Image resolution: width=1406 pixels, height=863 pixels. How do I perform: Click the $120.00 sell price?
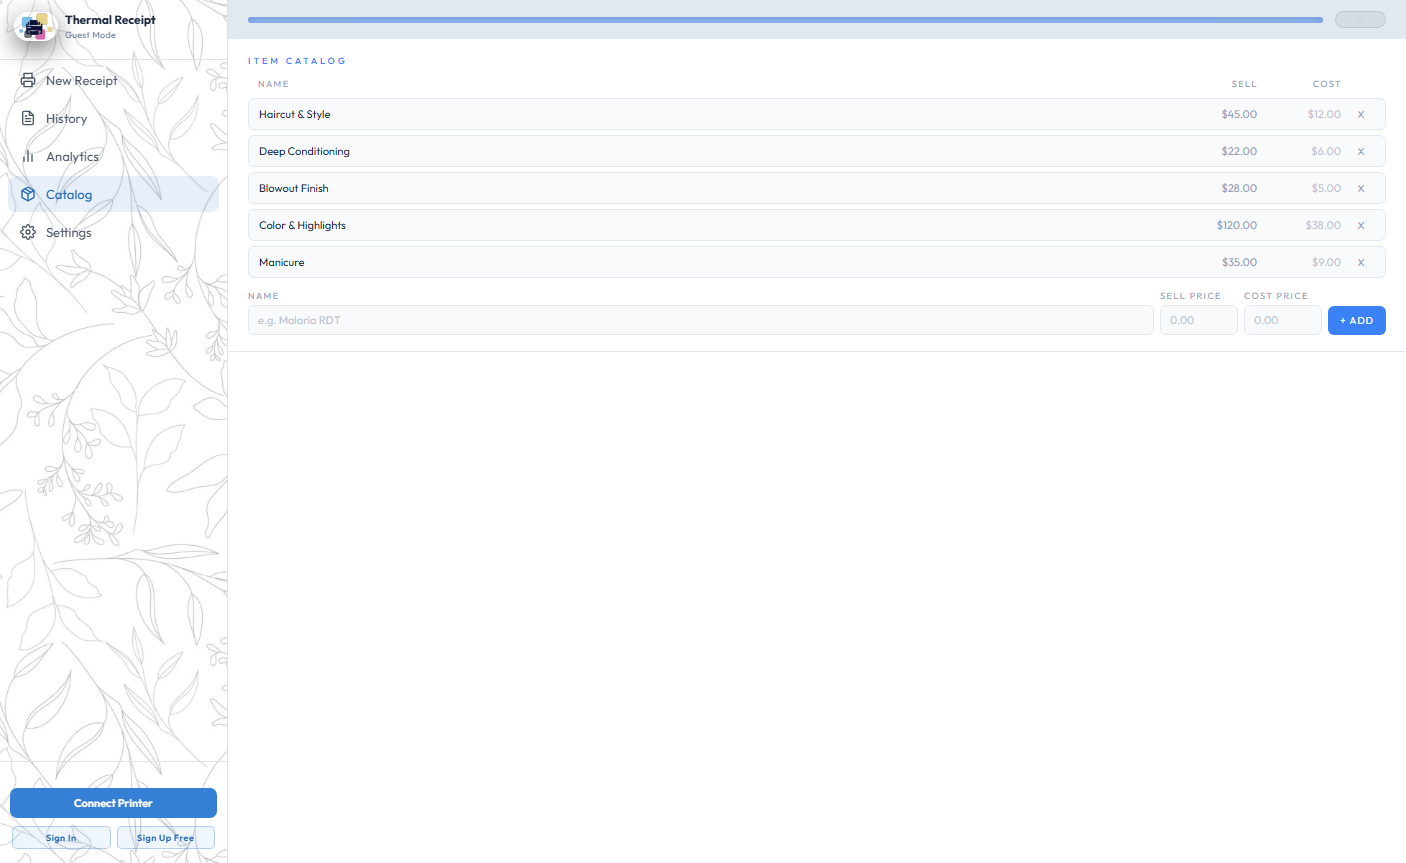(x=1237, y=225)
